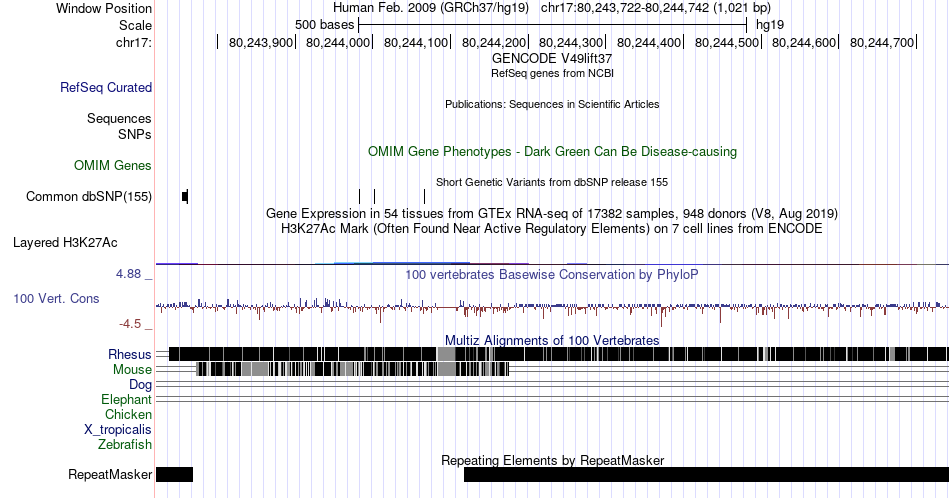
Task: Click the 4.88 PhyloP maximum value
Action: [128, 274]
